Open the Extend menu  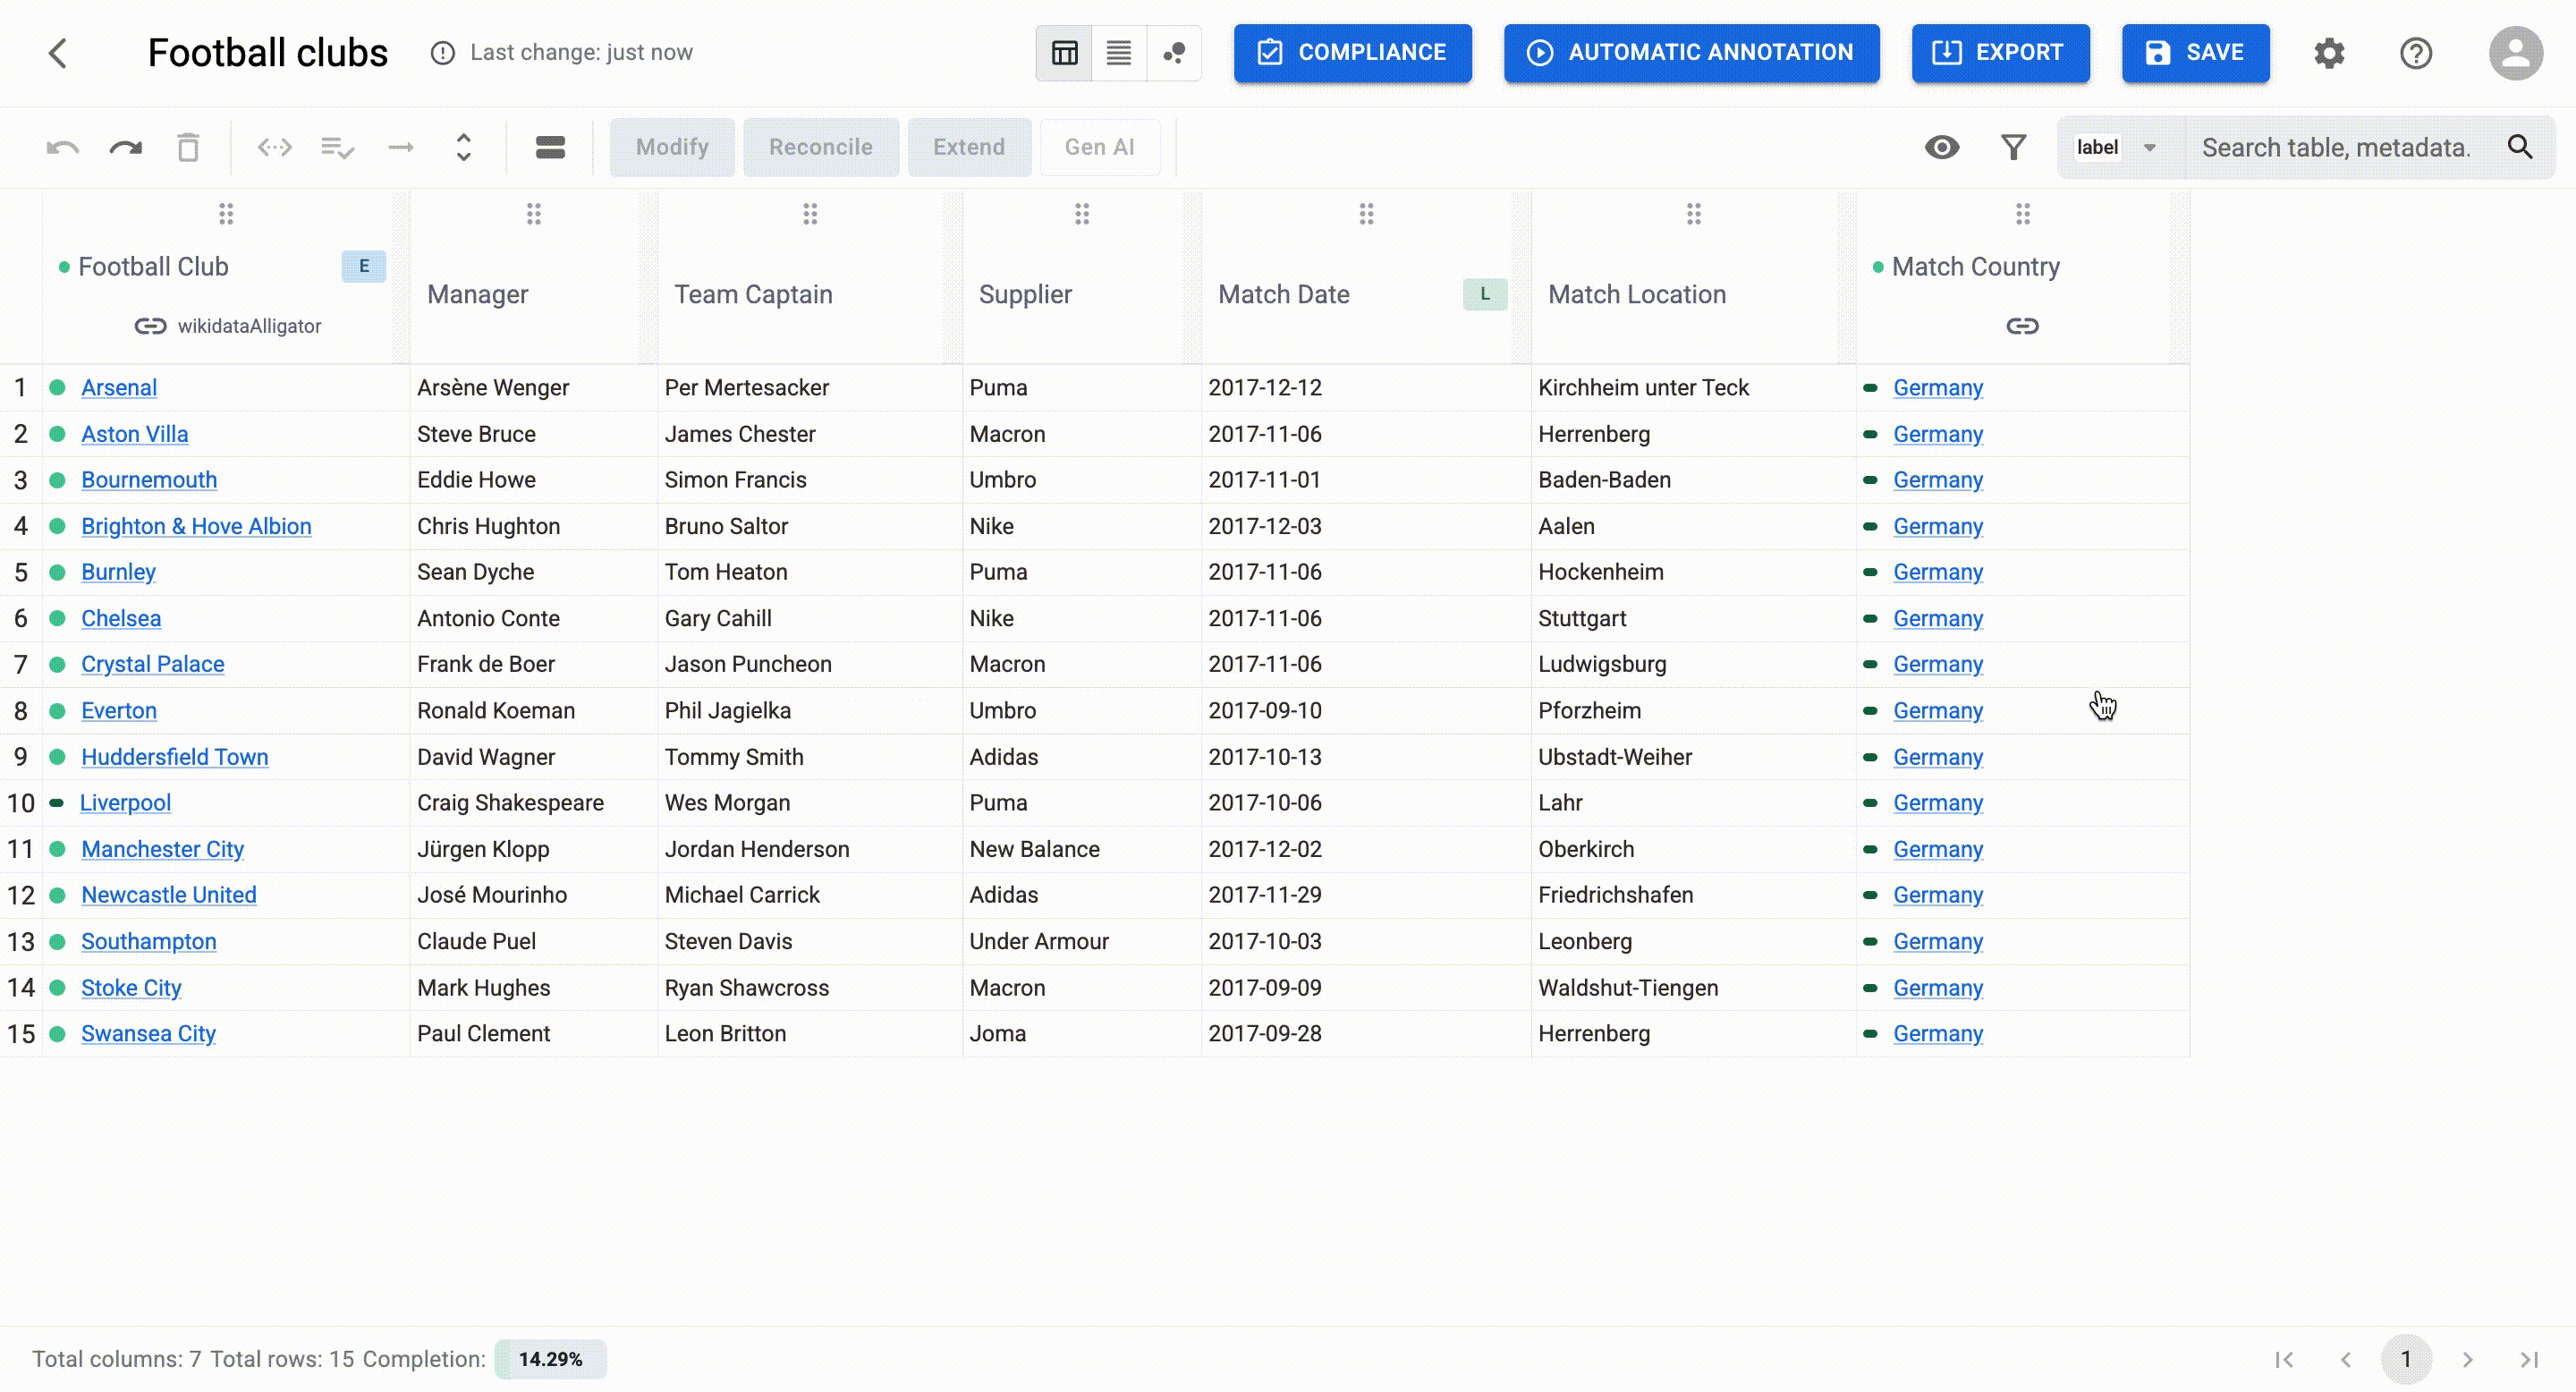[969, 148]
